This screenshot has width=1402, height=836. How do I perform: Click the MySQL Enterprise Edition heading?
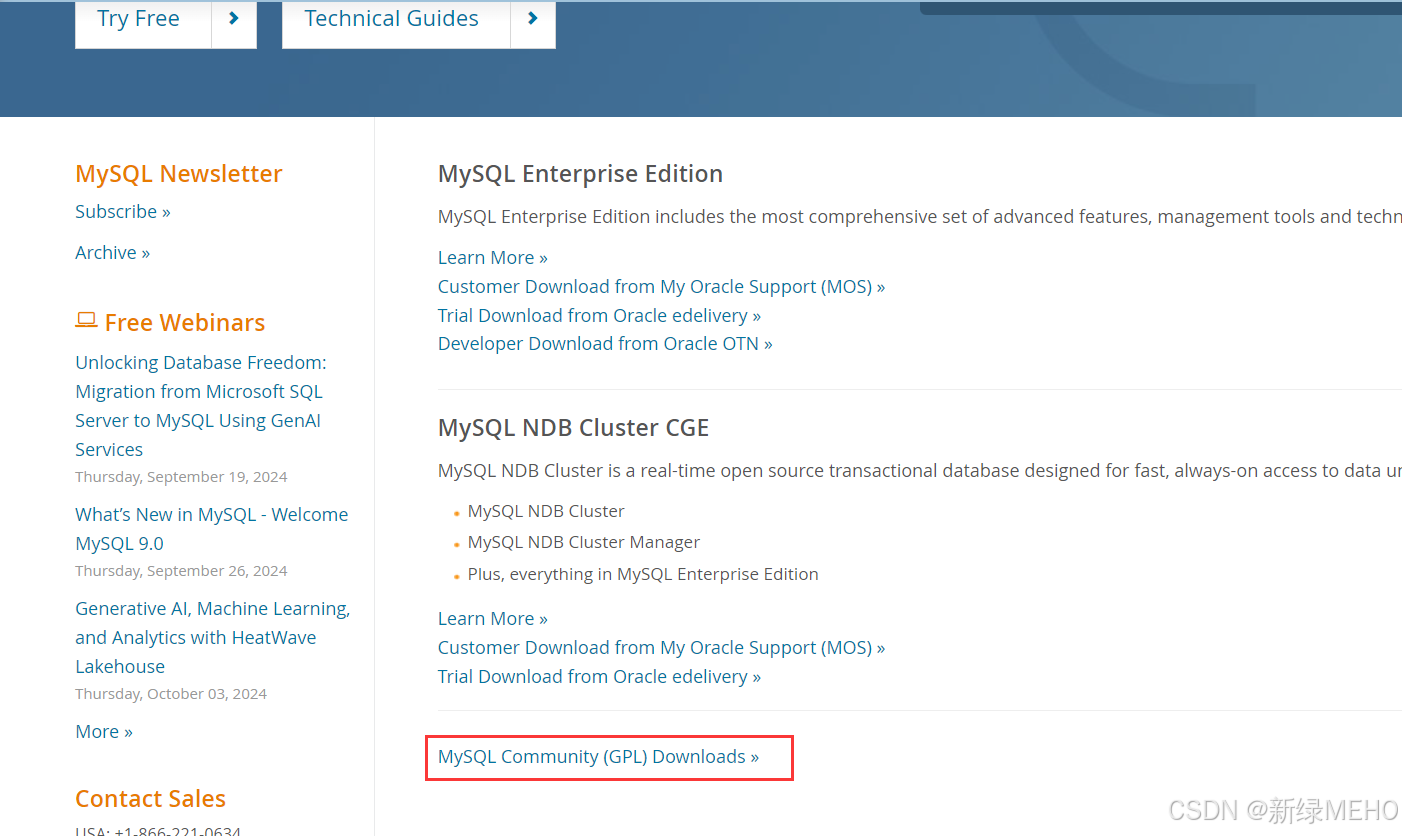580,174
